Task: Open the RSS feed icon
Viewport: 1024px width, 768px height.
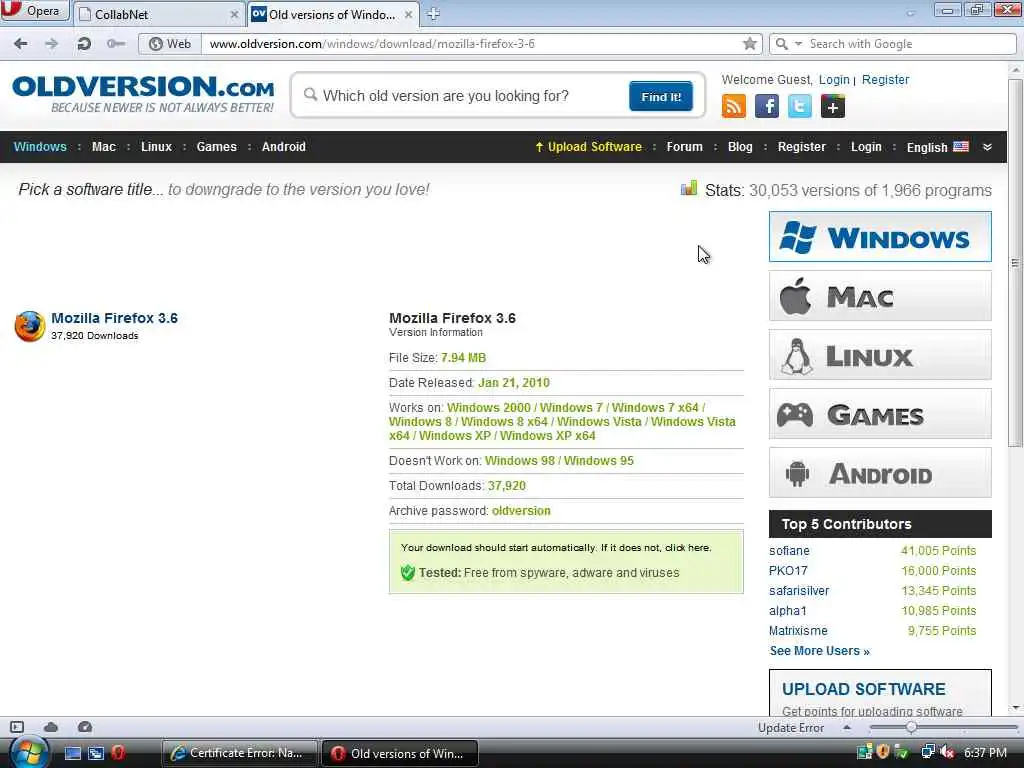Action: coord(733,106)
